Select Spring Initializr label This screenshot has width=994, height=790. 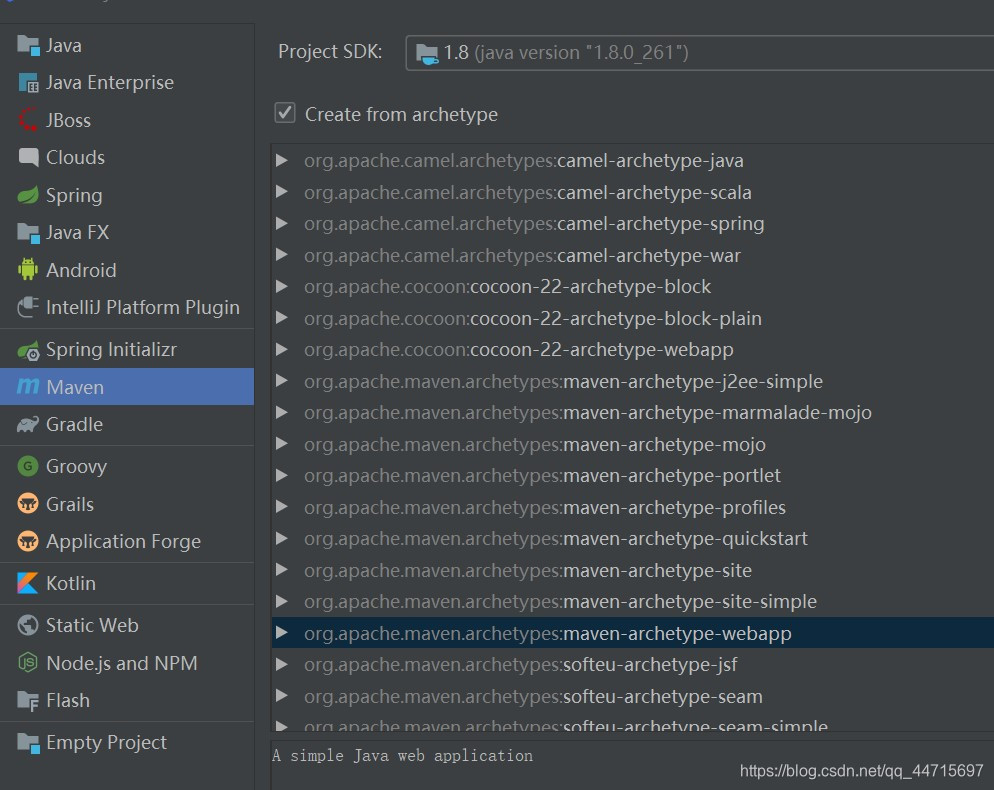(112, 349)
